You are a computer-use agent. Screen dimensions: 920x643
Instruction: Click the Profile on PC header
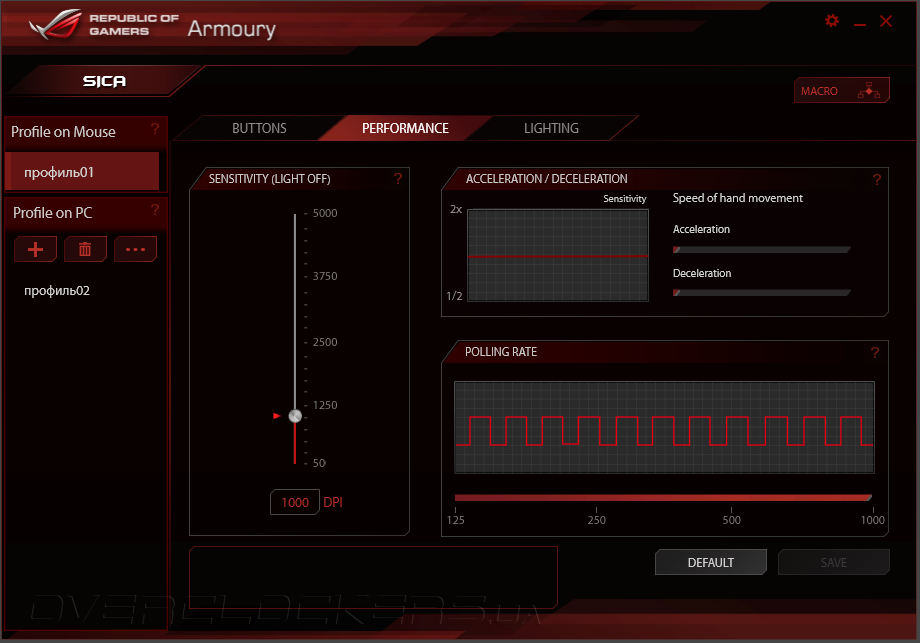(x=53, y=213)
